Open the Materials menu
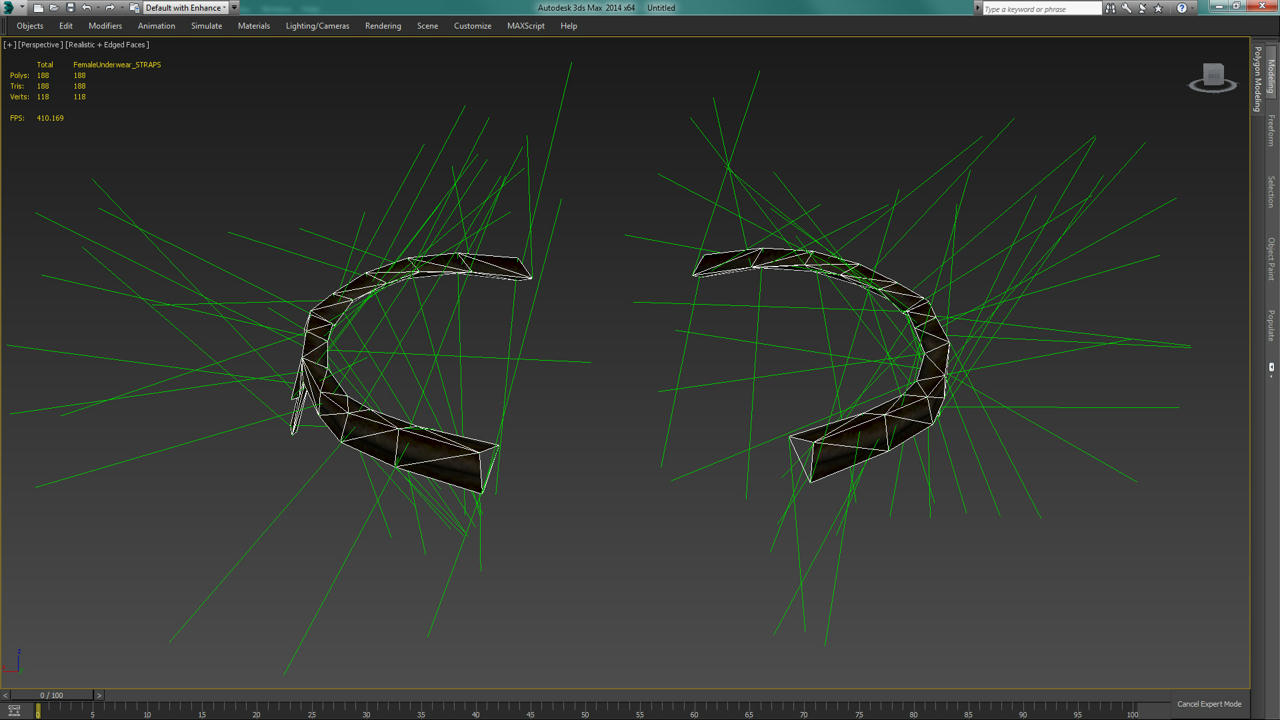 254,26
